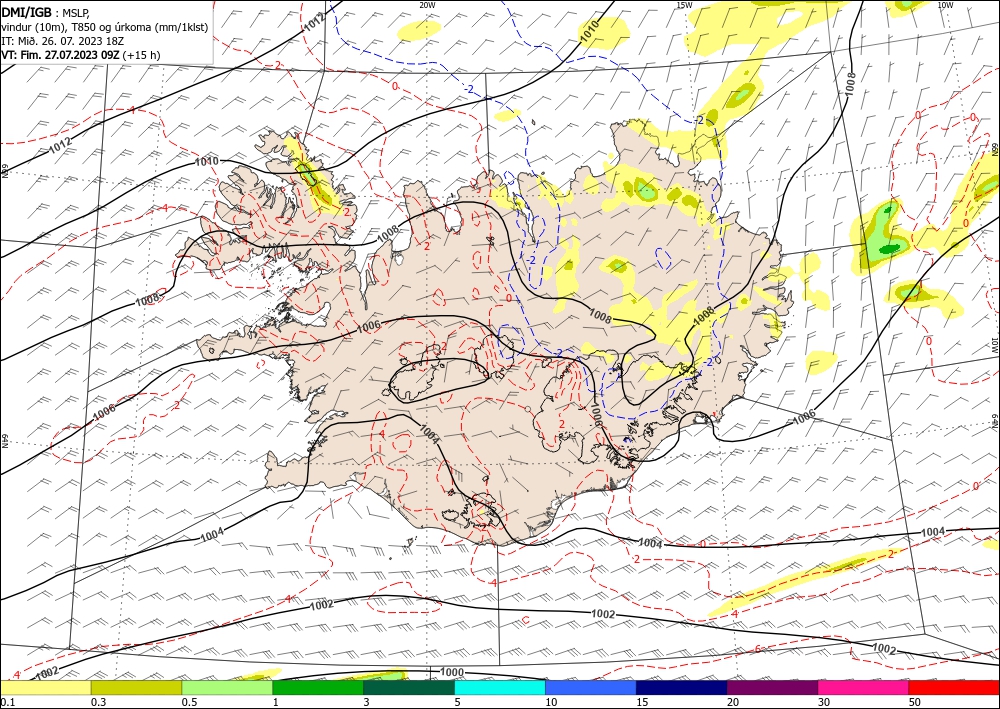Viewport: 1000px width, 709px height.
Task: Click the "20W" longitude label
Action: point(427,5)
